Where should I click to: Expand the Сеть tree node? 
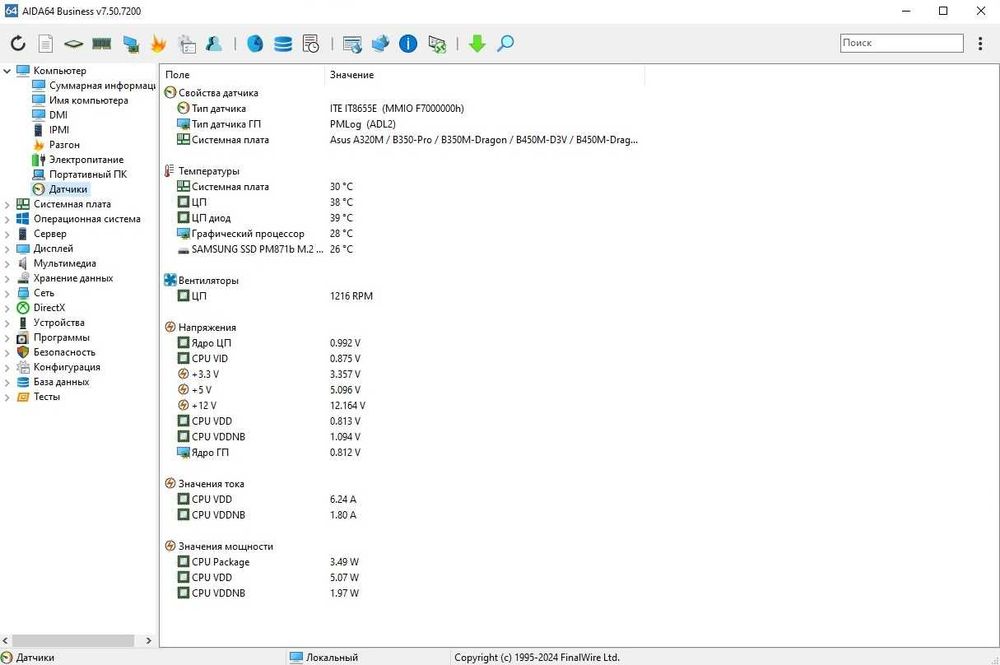[7, 293]
